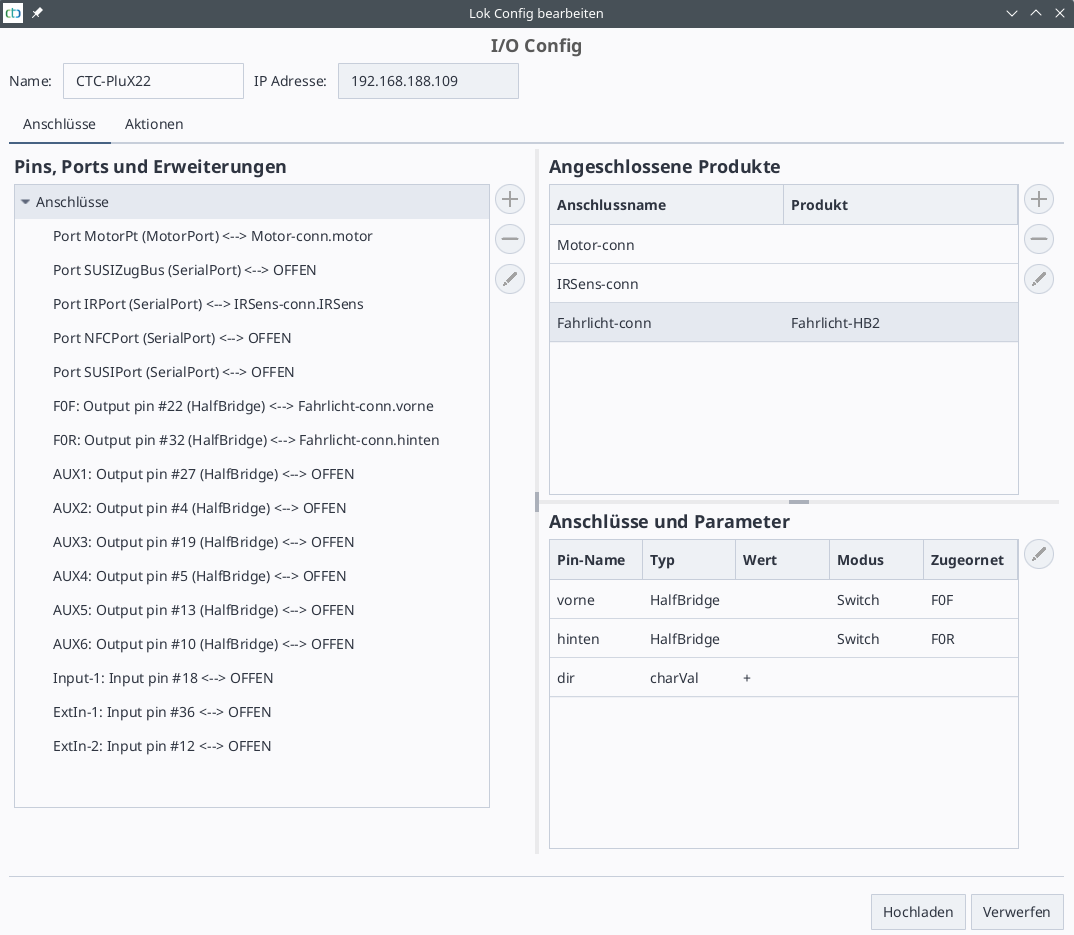
Task: Click the add button beside the Pins tree
Action: pos(510,199)
